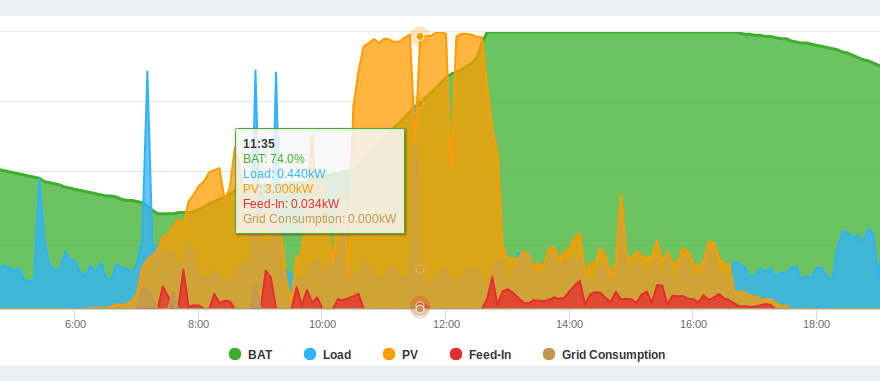The height and width of the screenshot is (381, 880).
Task: Toggle Grid Consumption series legend text
Action: tap(613, 355)
